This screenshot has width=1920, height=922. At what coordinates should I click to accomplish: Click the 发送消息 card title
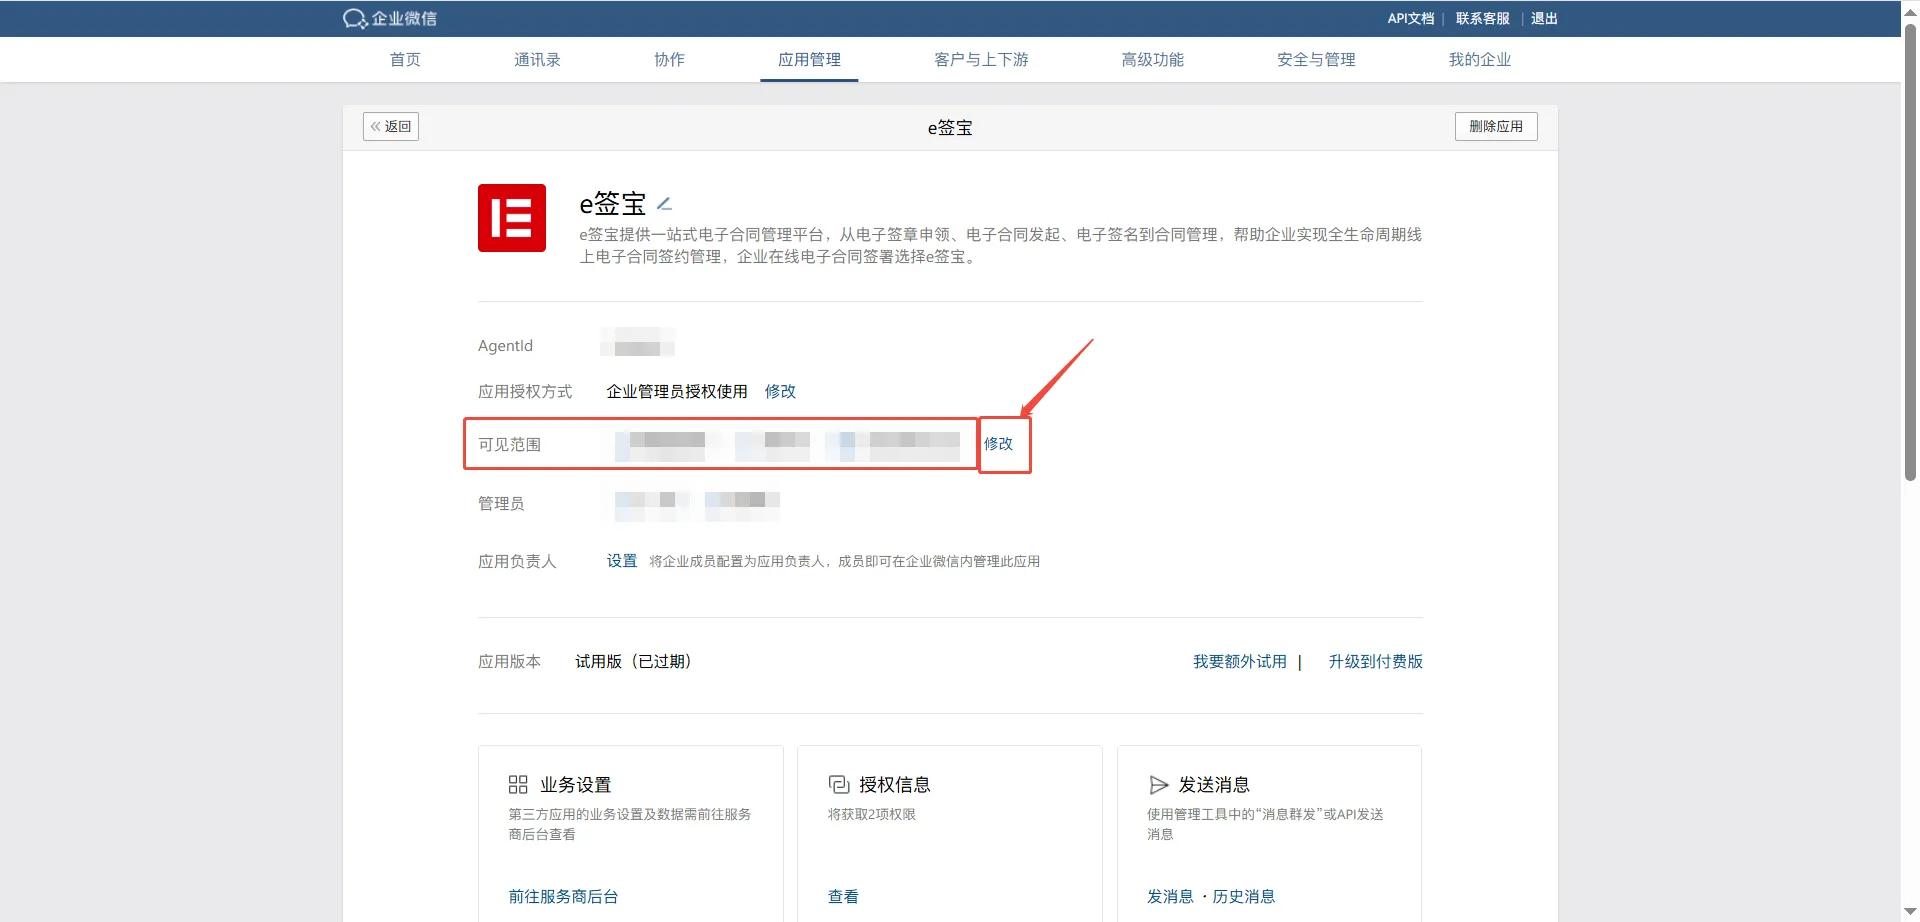point(1214,784)
